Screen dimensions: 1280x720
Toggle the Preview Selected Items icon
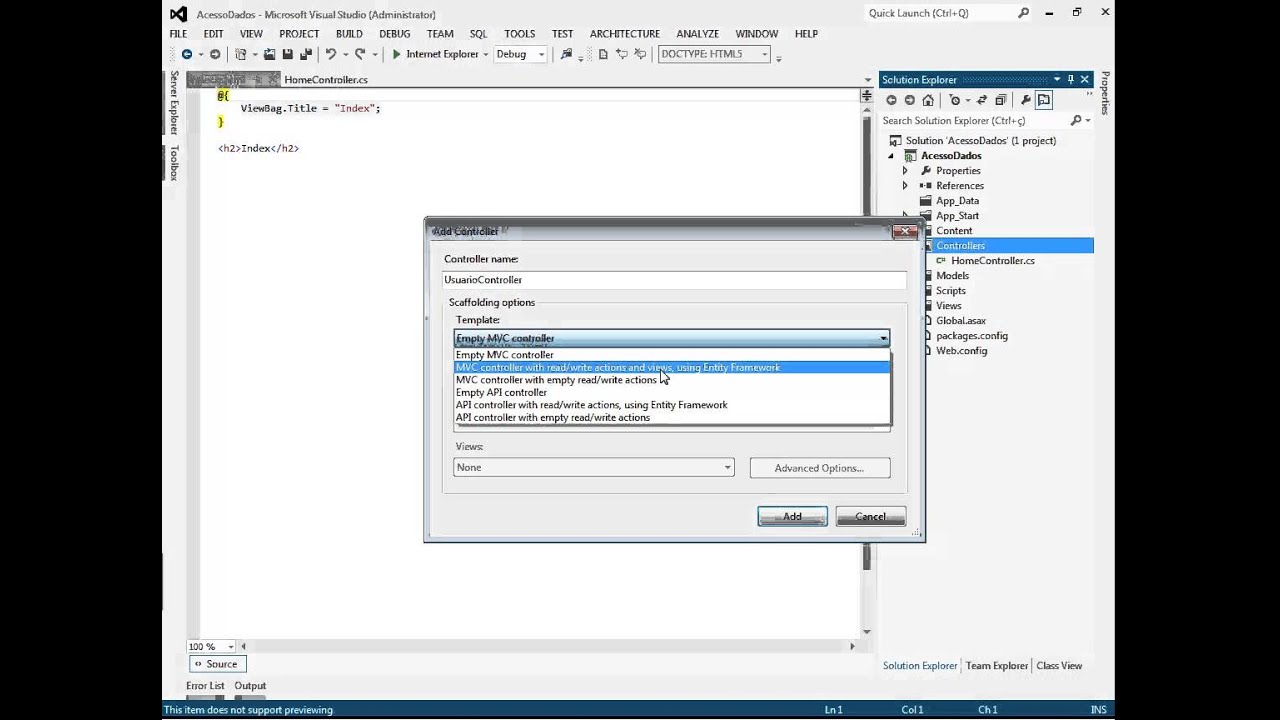pyautogui.click(x=1043, y=100)
